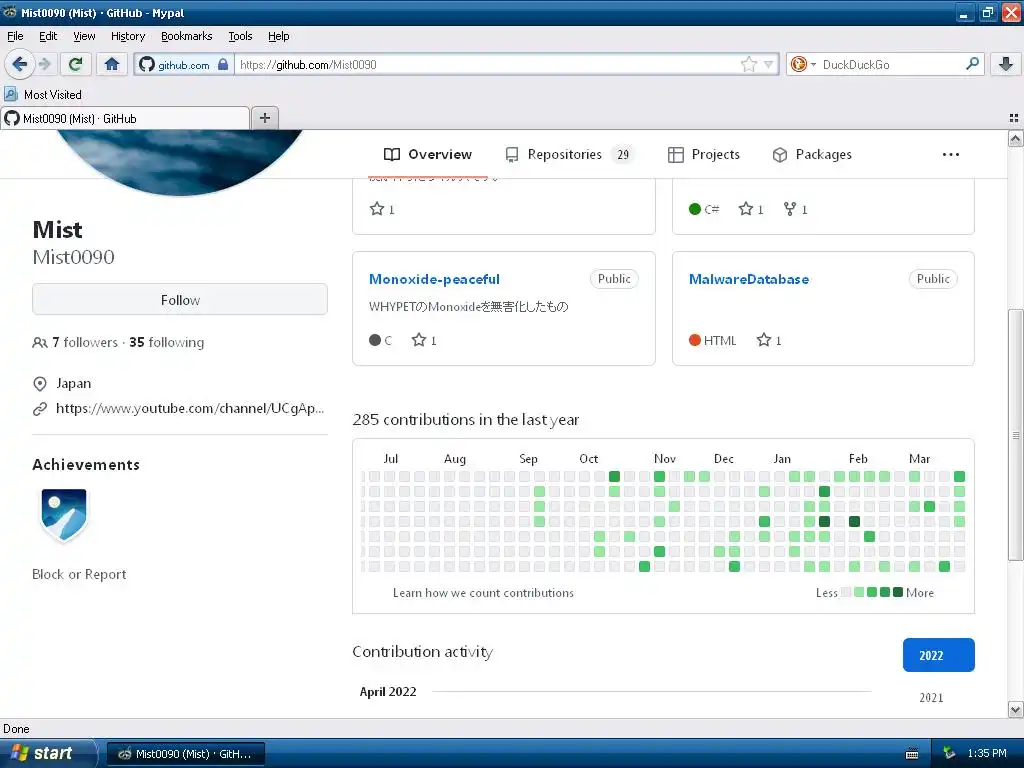Open the Bookmarks menu
Screen dimensions: 1024x768
click(x=186, y=36)
